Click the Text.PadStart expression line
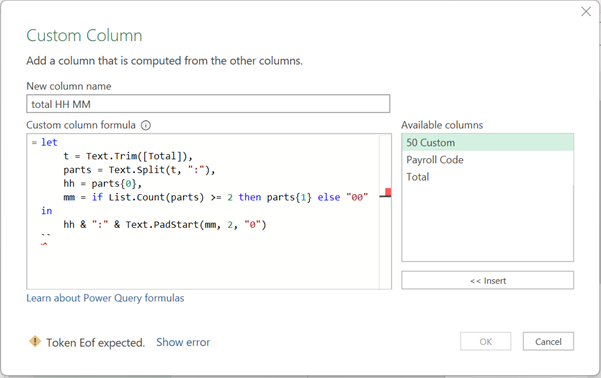 point(165,225)
